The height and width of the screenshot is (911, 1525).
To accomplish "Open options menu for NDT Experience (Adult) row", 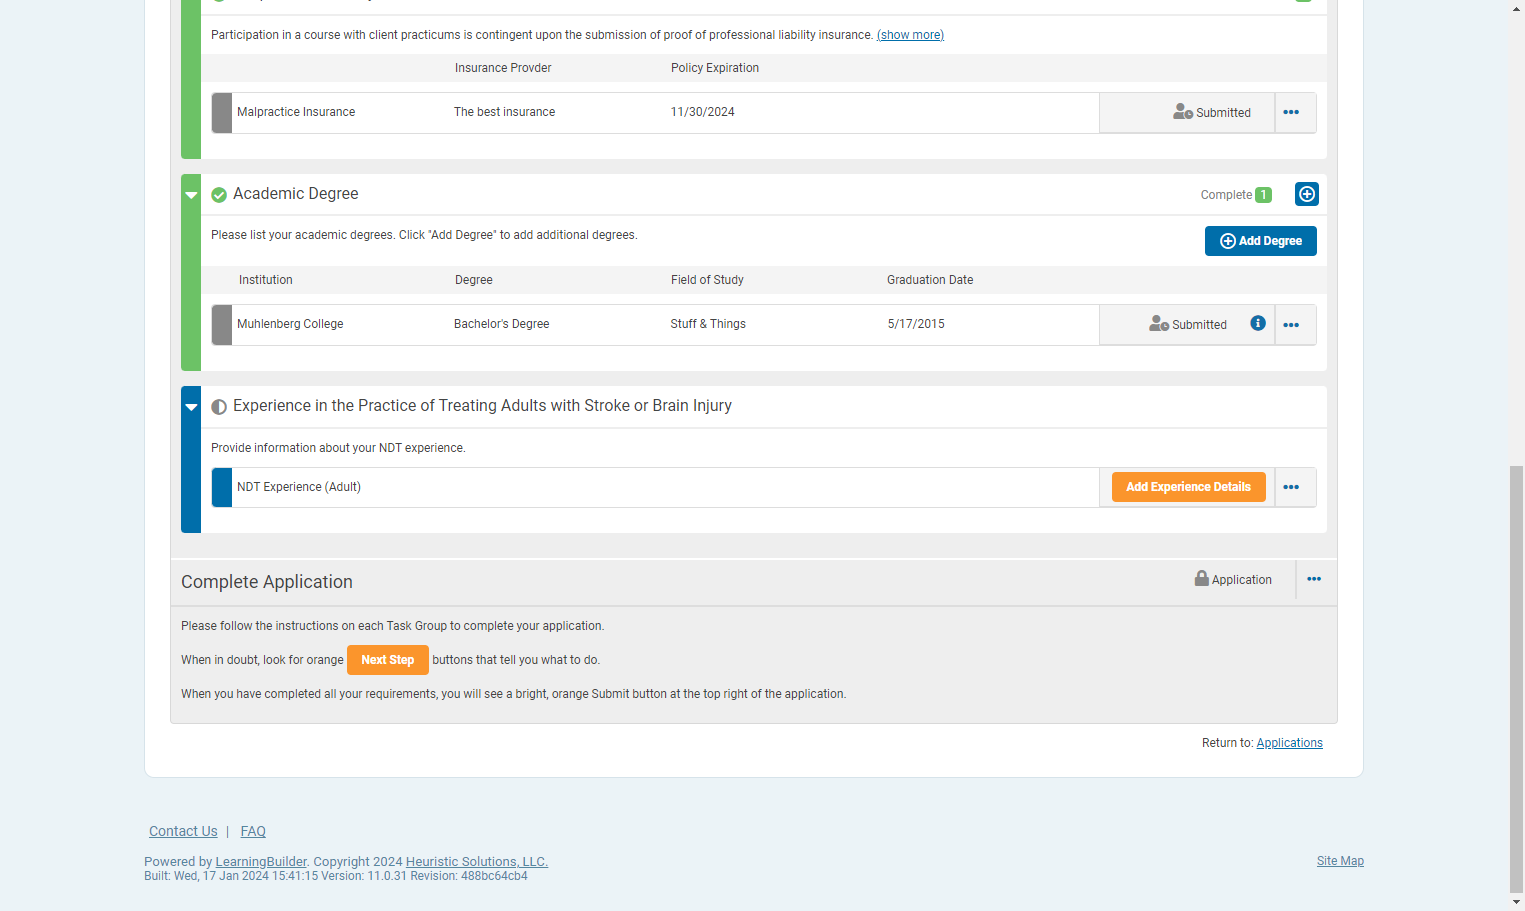I will [x=1291, y=488].
